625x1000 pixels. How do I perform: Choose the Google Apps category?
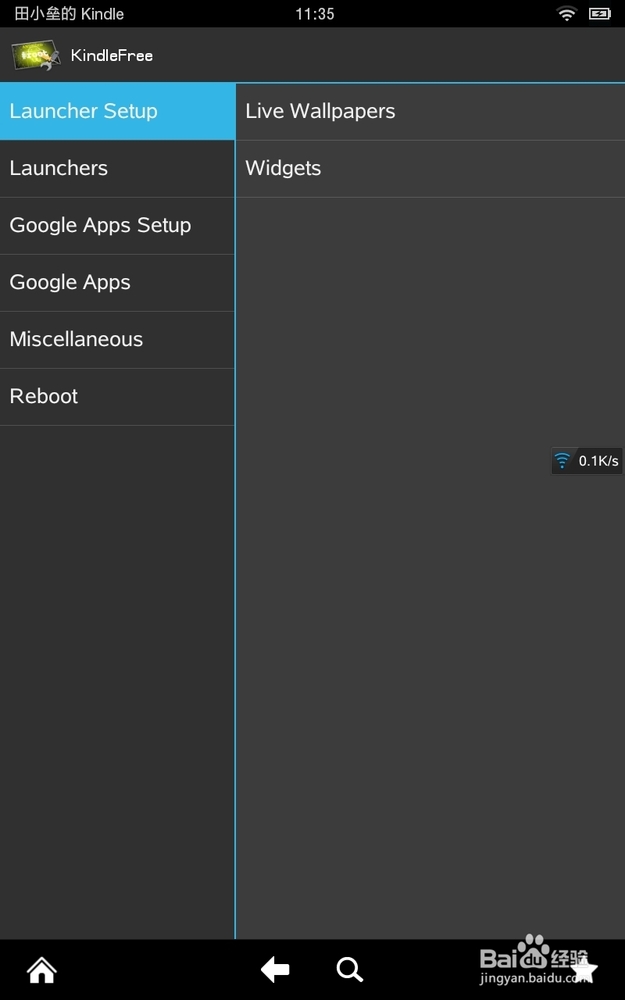pyautogui.click(x=117, y=282)
